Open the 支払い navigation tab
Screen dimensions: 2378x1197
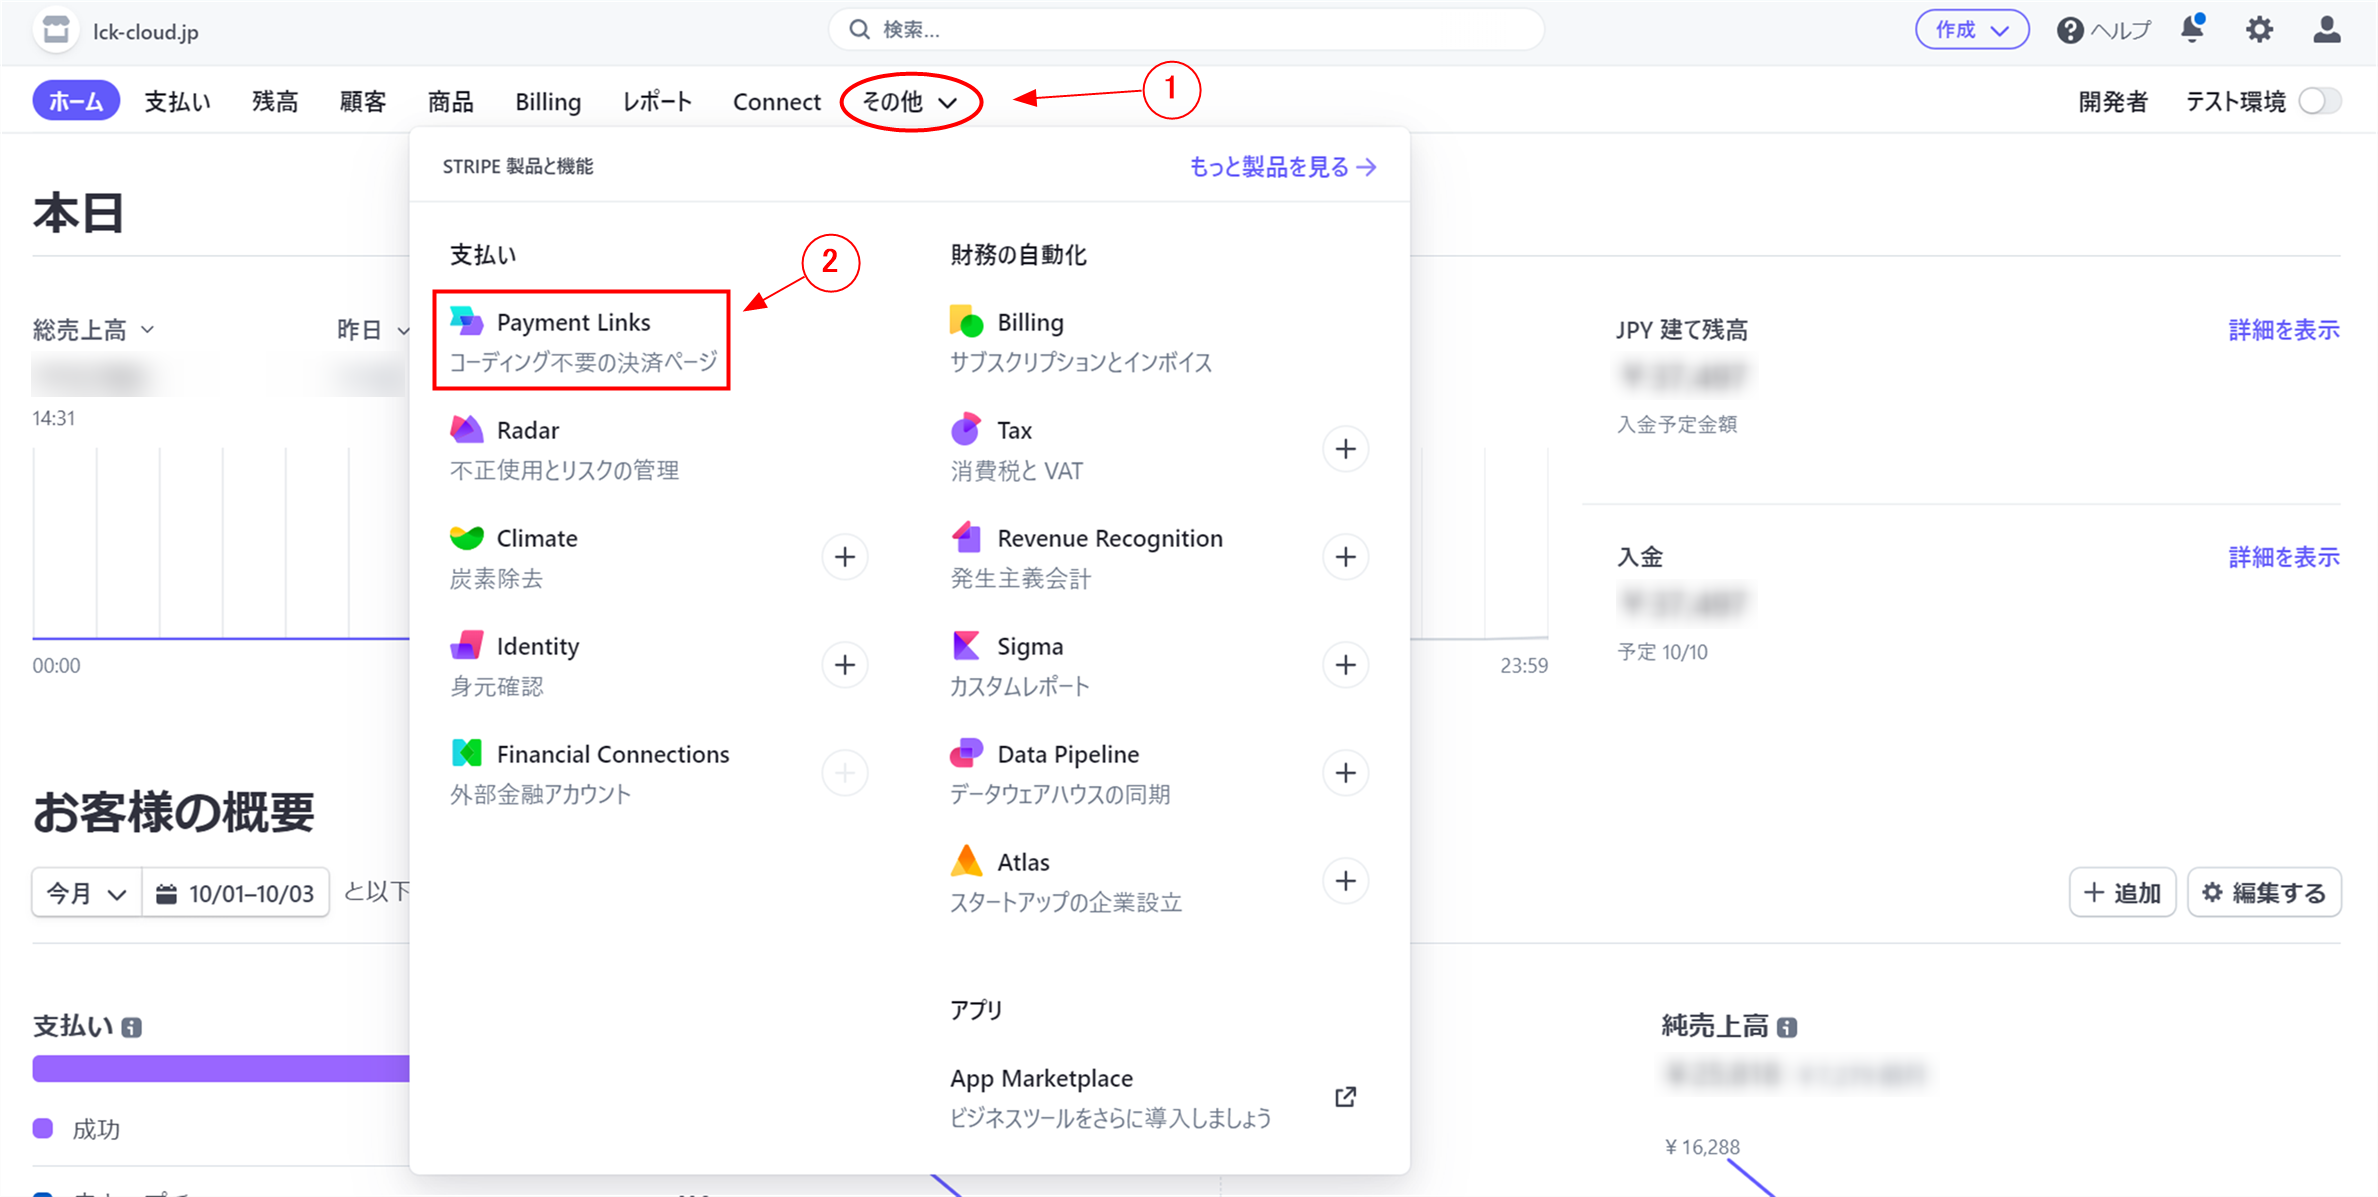(x=177, y=101)
